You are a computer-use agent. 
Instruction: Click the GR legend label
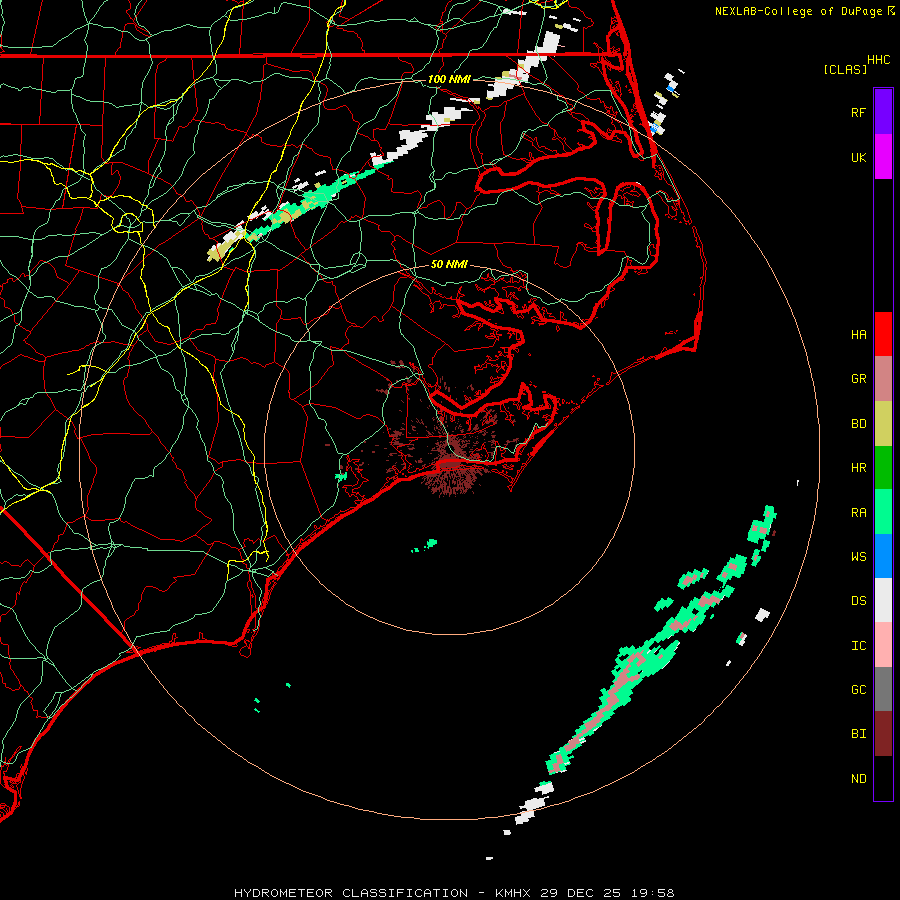858,379
